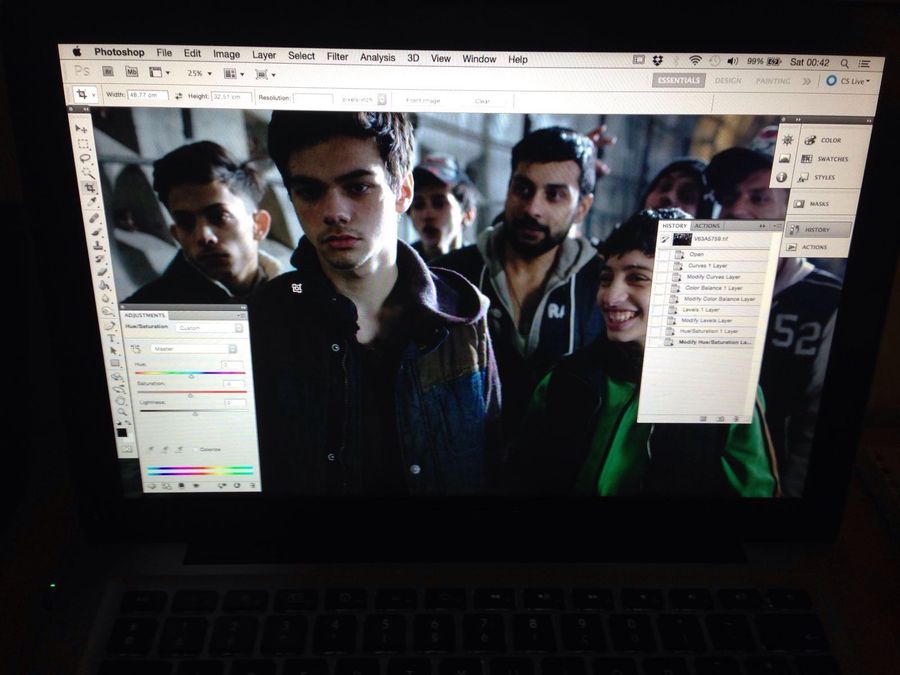Viewport: 900px width, 675px height.
Task: Select the Path Selection tool
Action: coord(113,350)
